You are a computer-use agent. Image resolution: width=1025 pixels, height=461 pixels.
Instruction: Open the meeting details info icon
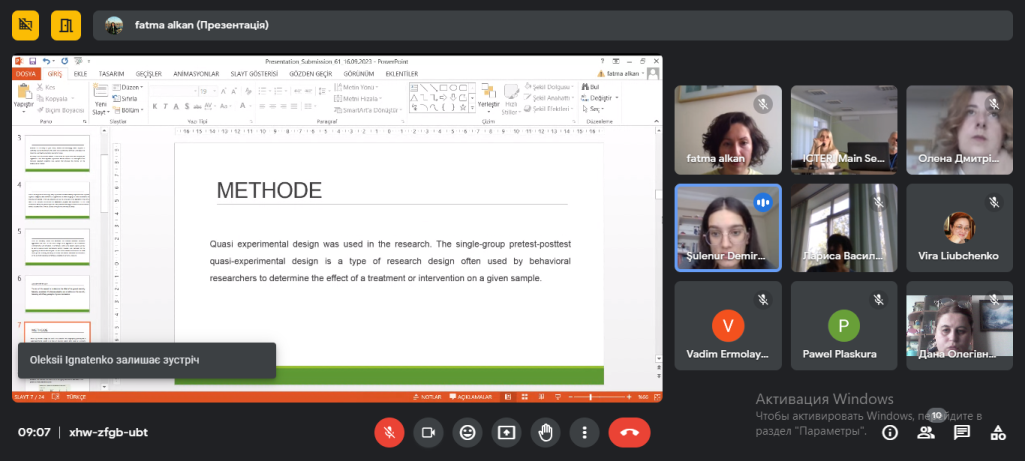tap(889, 432)
